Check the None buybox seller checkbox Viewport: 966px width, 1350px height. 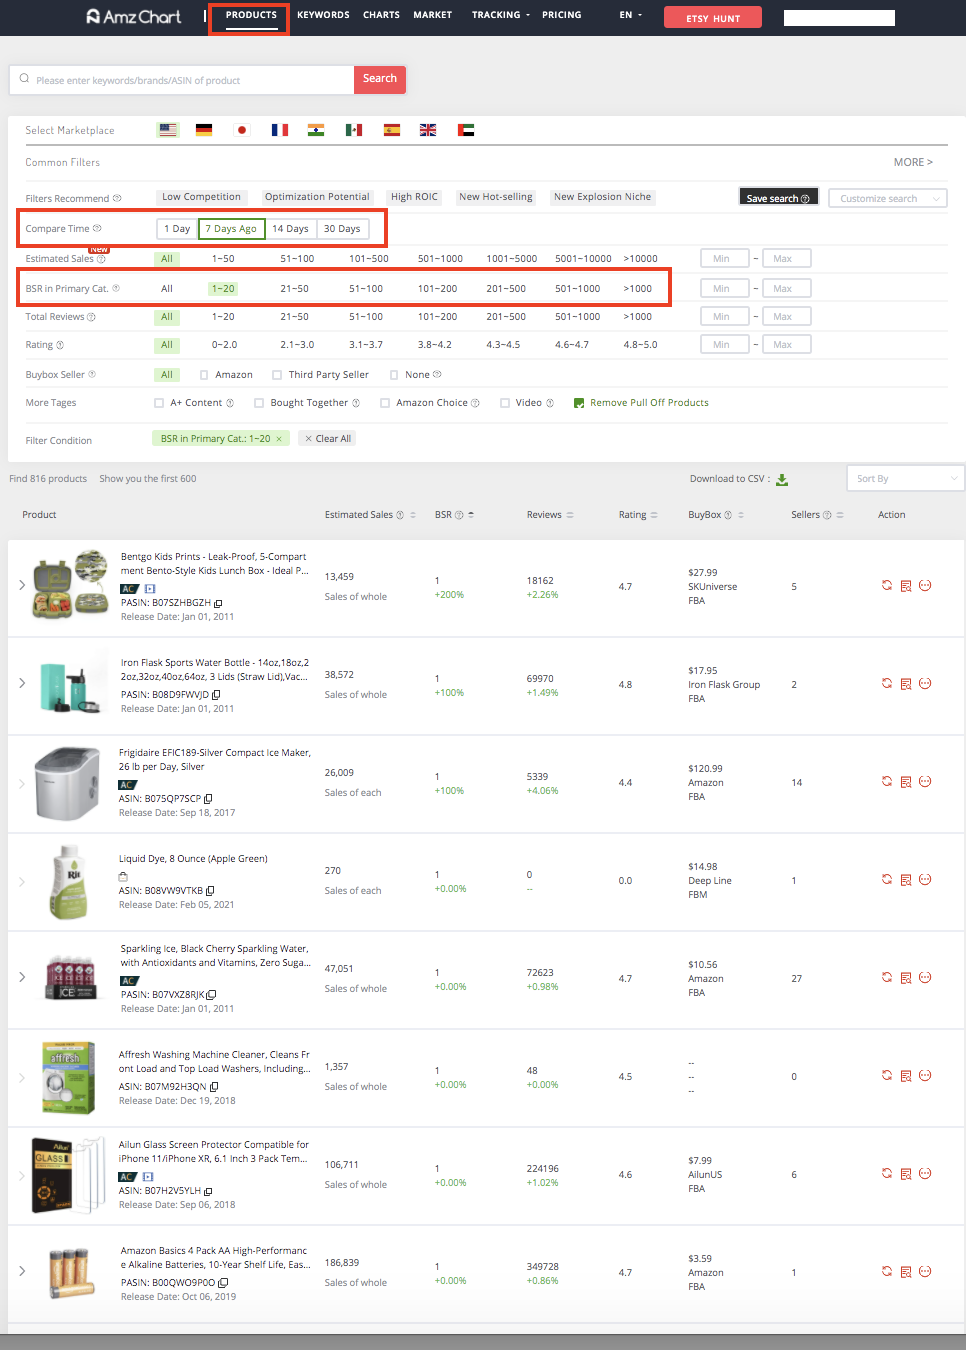(x=394, y=375)
